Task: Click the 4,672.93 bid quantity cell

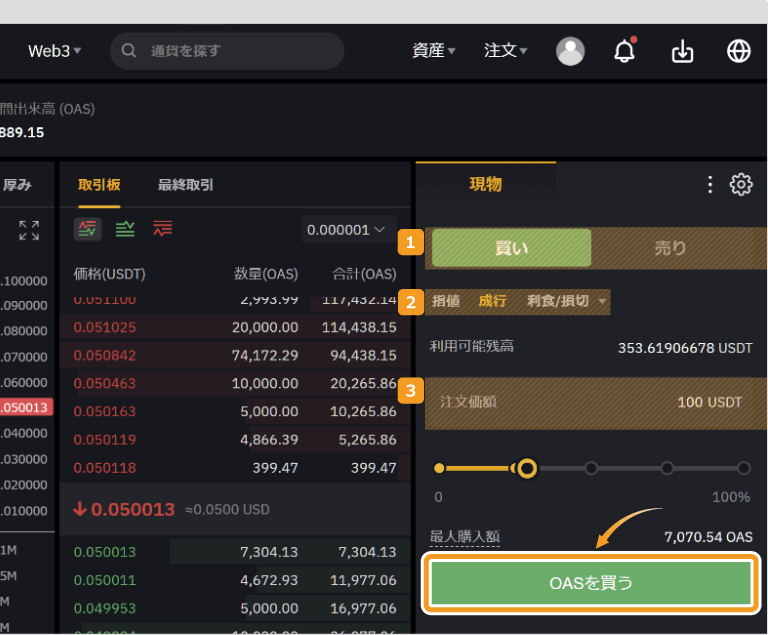Action: 269,580
